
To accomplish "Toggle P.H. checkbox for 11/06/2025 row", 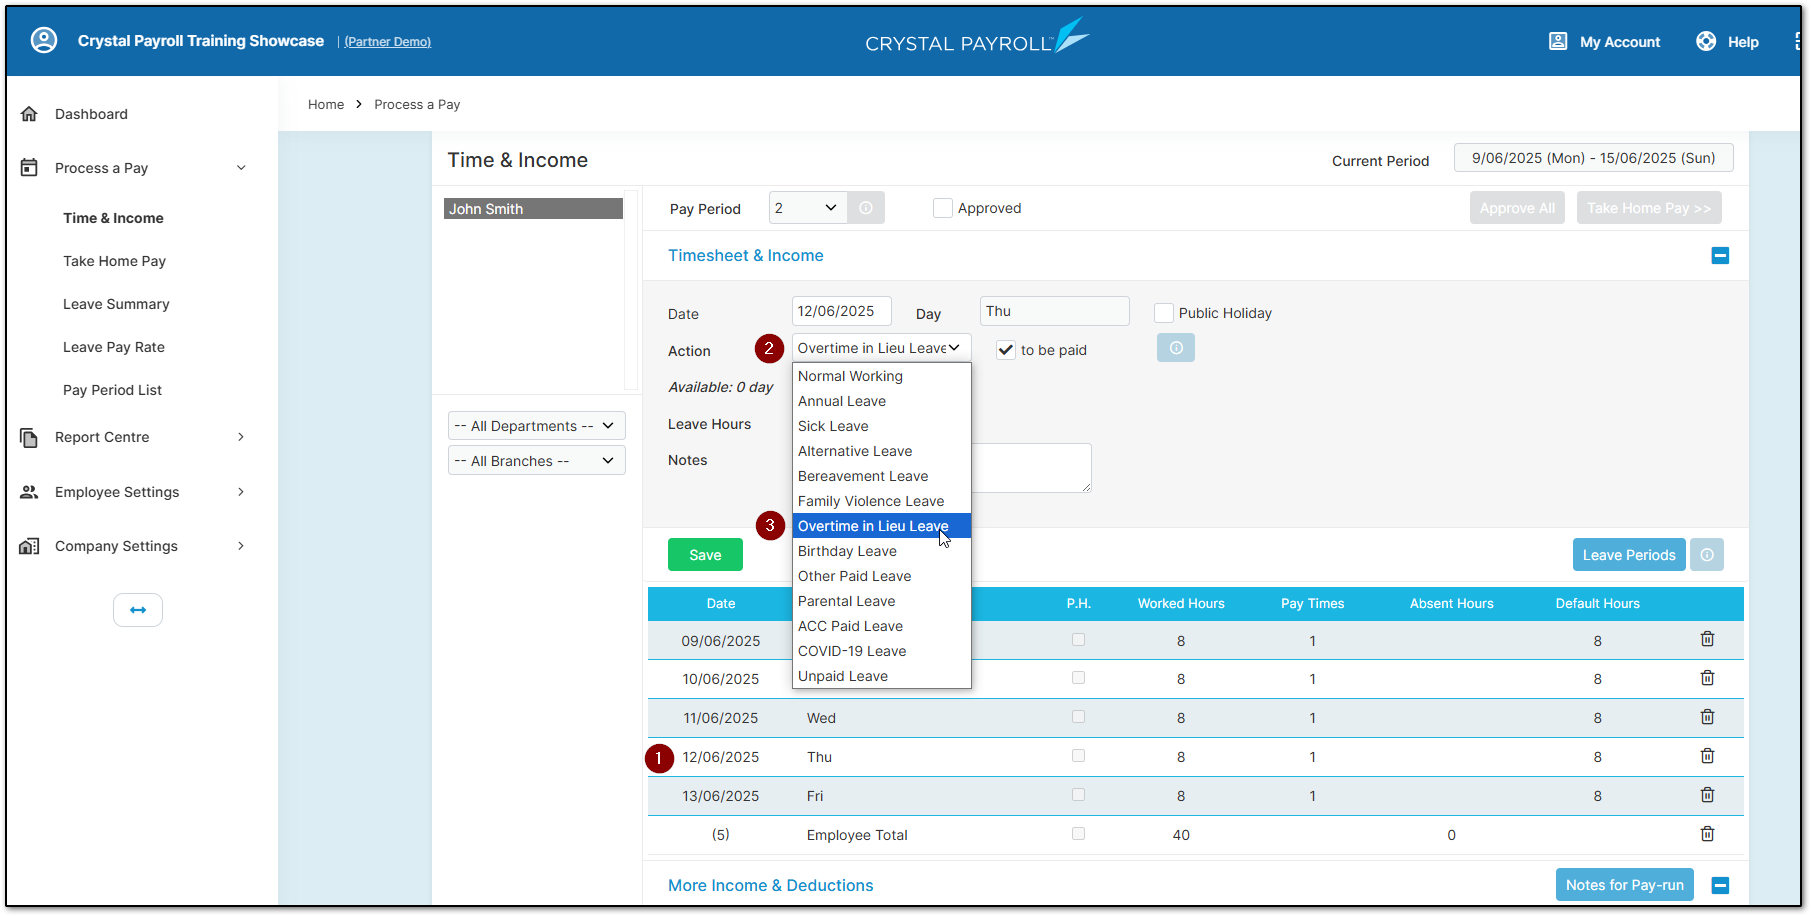I will coord(1078,717).
